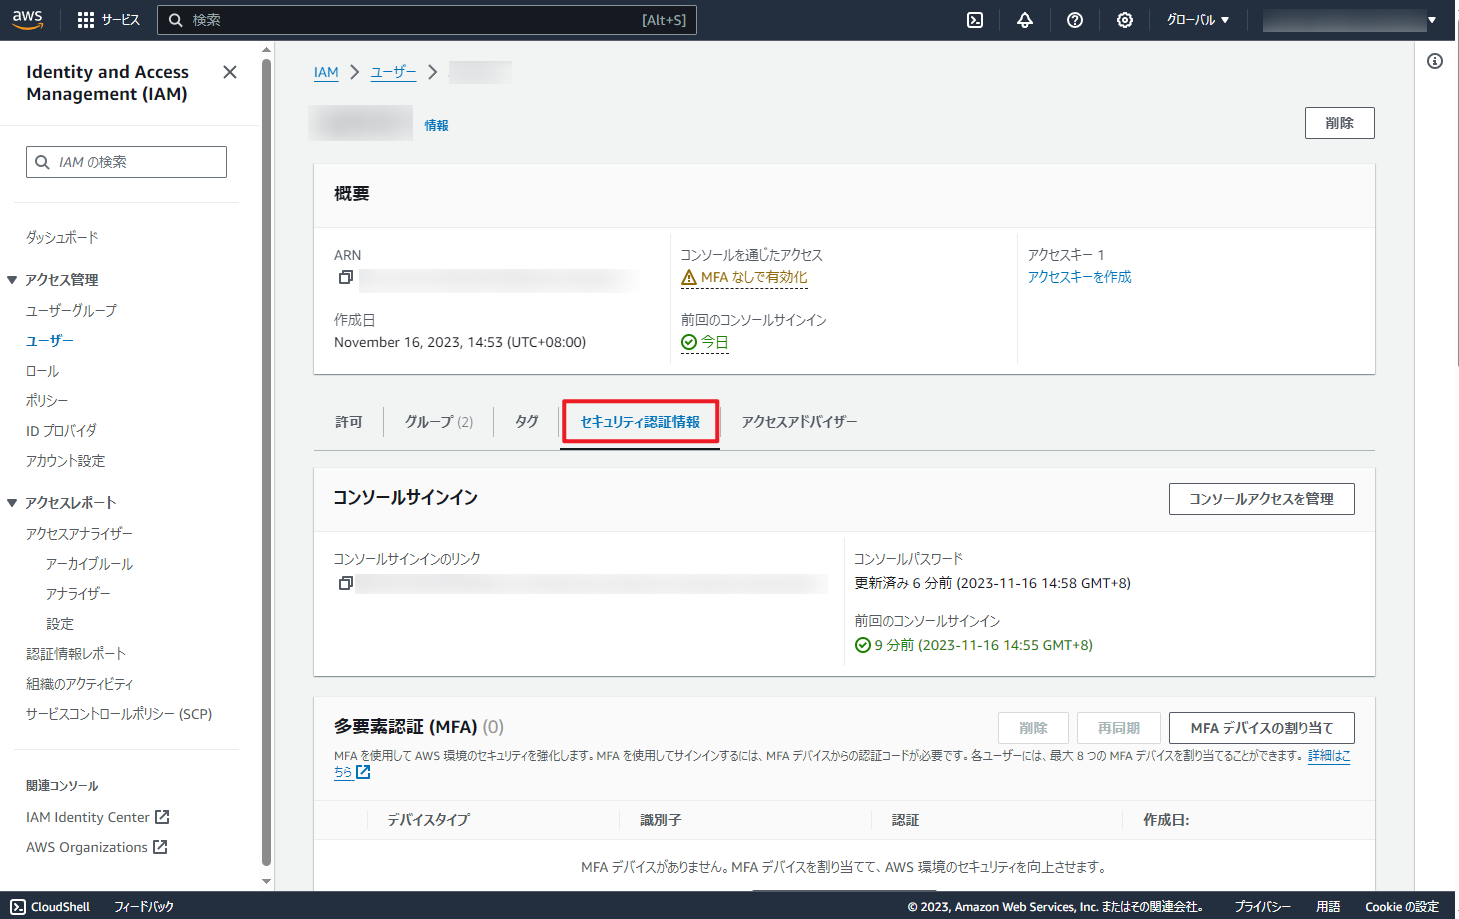This screenshot has height=919, width=1459.
Task: Click Cookie の設定 in the footer
Action: (x=1402, y=907)
